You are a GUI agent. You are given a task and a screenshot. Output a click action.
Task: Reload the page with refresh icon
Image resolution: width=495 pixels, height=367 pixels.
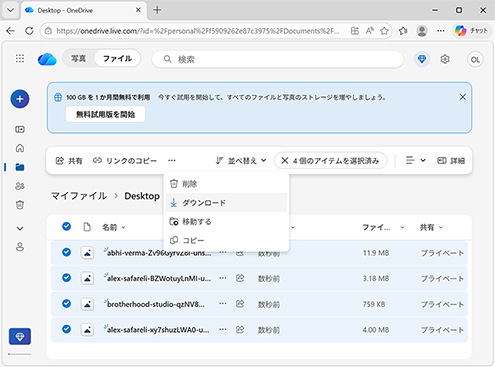tap(29, 31)
